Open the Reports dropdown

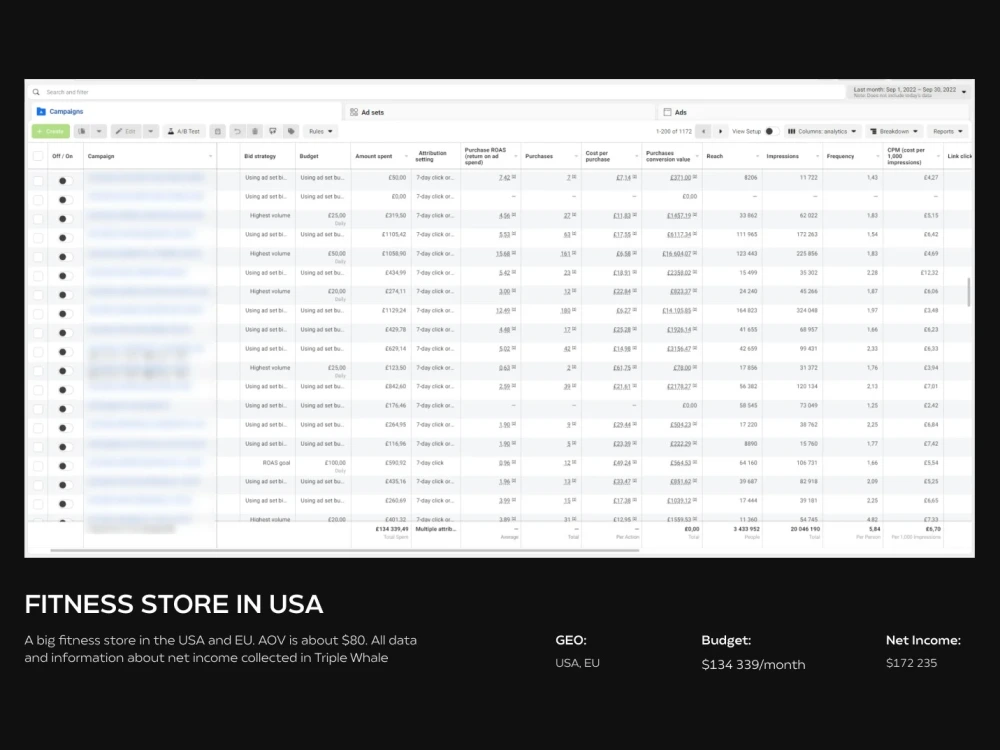point(948,131)
